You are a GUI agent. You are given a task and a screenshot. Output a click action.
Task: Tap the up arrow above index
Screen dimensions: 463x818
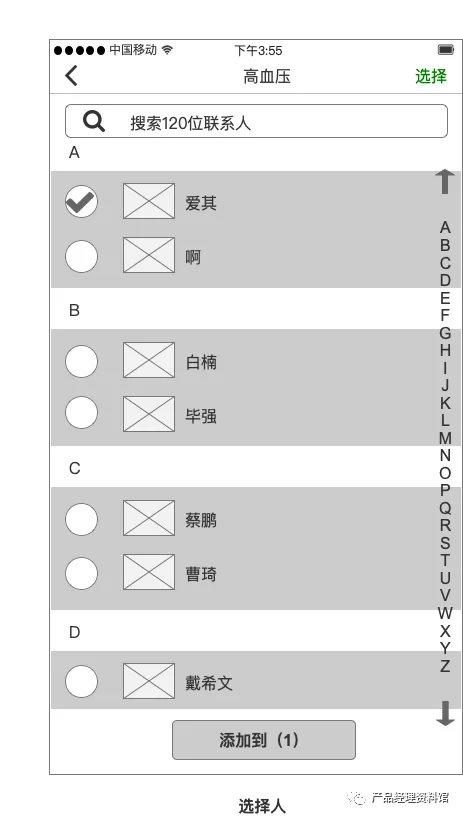[x=445, y=182]
